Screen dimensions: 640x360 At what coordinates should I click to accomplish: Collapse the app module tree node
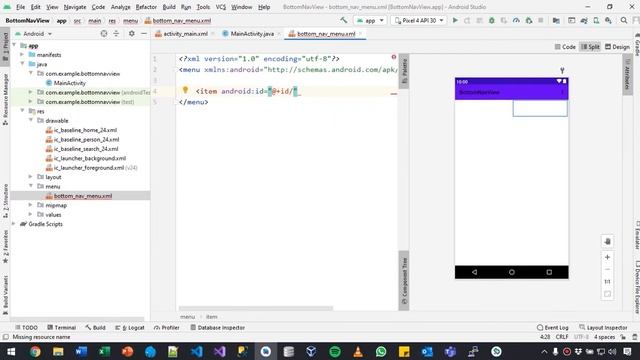[x=15, y=45]
